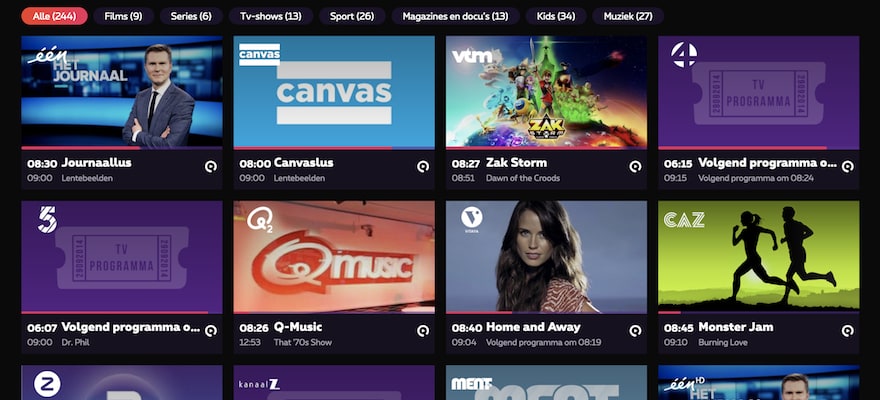880x400 pixels.
Task: Open the Series (6) filter
Action: (x=191, y=16)
